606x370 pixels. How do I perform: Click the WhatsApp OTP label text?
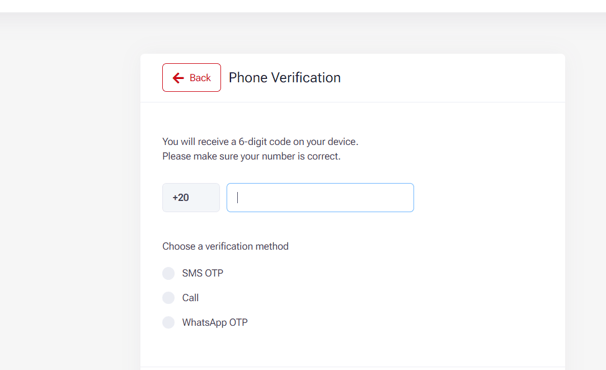pyautogui.click(x=215, y=322)
